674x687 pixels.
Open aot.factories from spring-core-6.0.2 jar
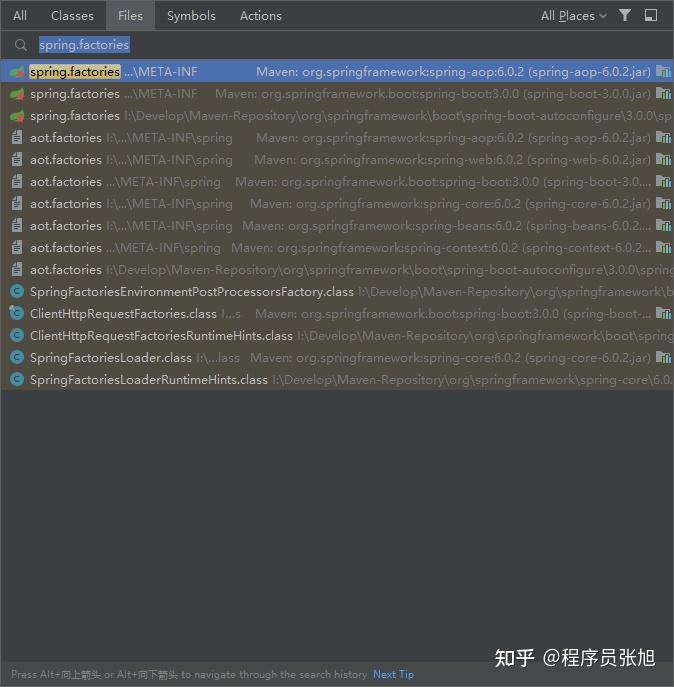(x=337, y=204)
